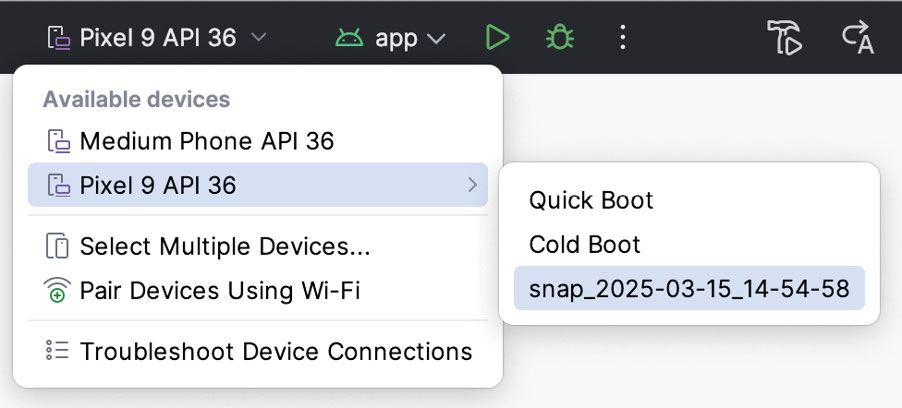This screenshot has height=408, width=902.
Task: Select Pixel 9 API 36 in device list
Action: [x=258, y=185]
